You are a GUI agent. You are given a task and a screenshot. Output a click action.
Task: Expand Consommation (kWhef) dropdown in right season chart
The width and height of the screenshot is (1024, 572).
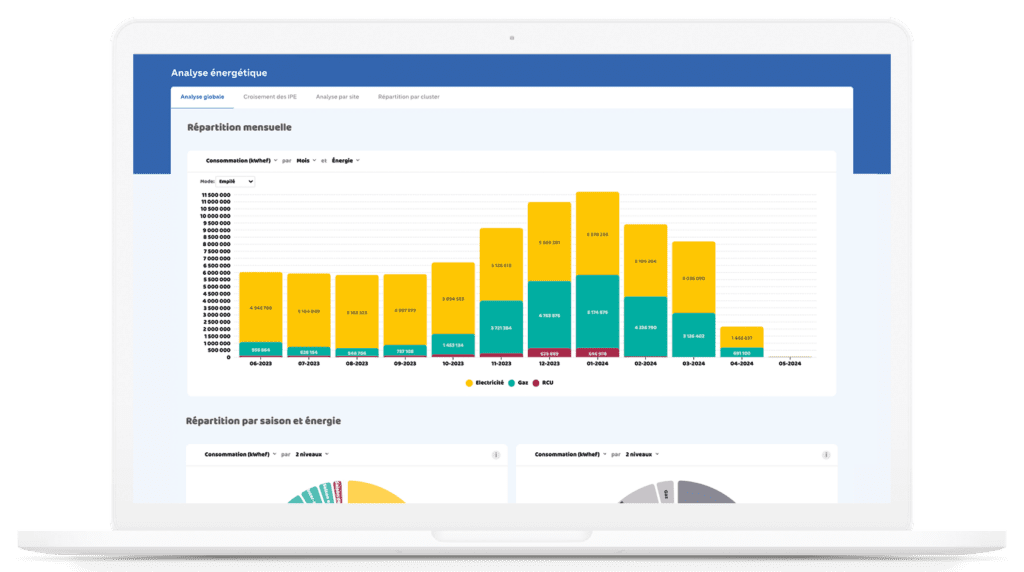click(571, 454)
